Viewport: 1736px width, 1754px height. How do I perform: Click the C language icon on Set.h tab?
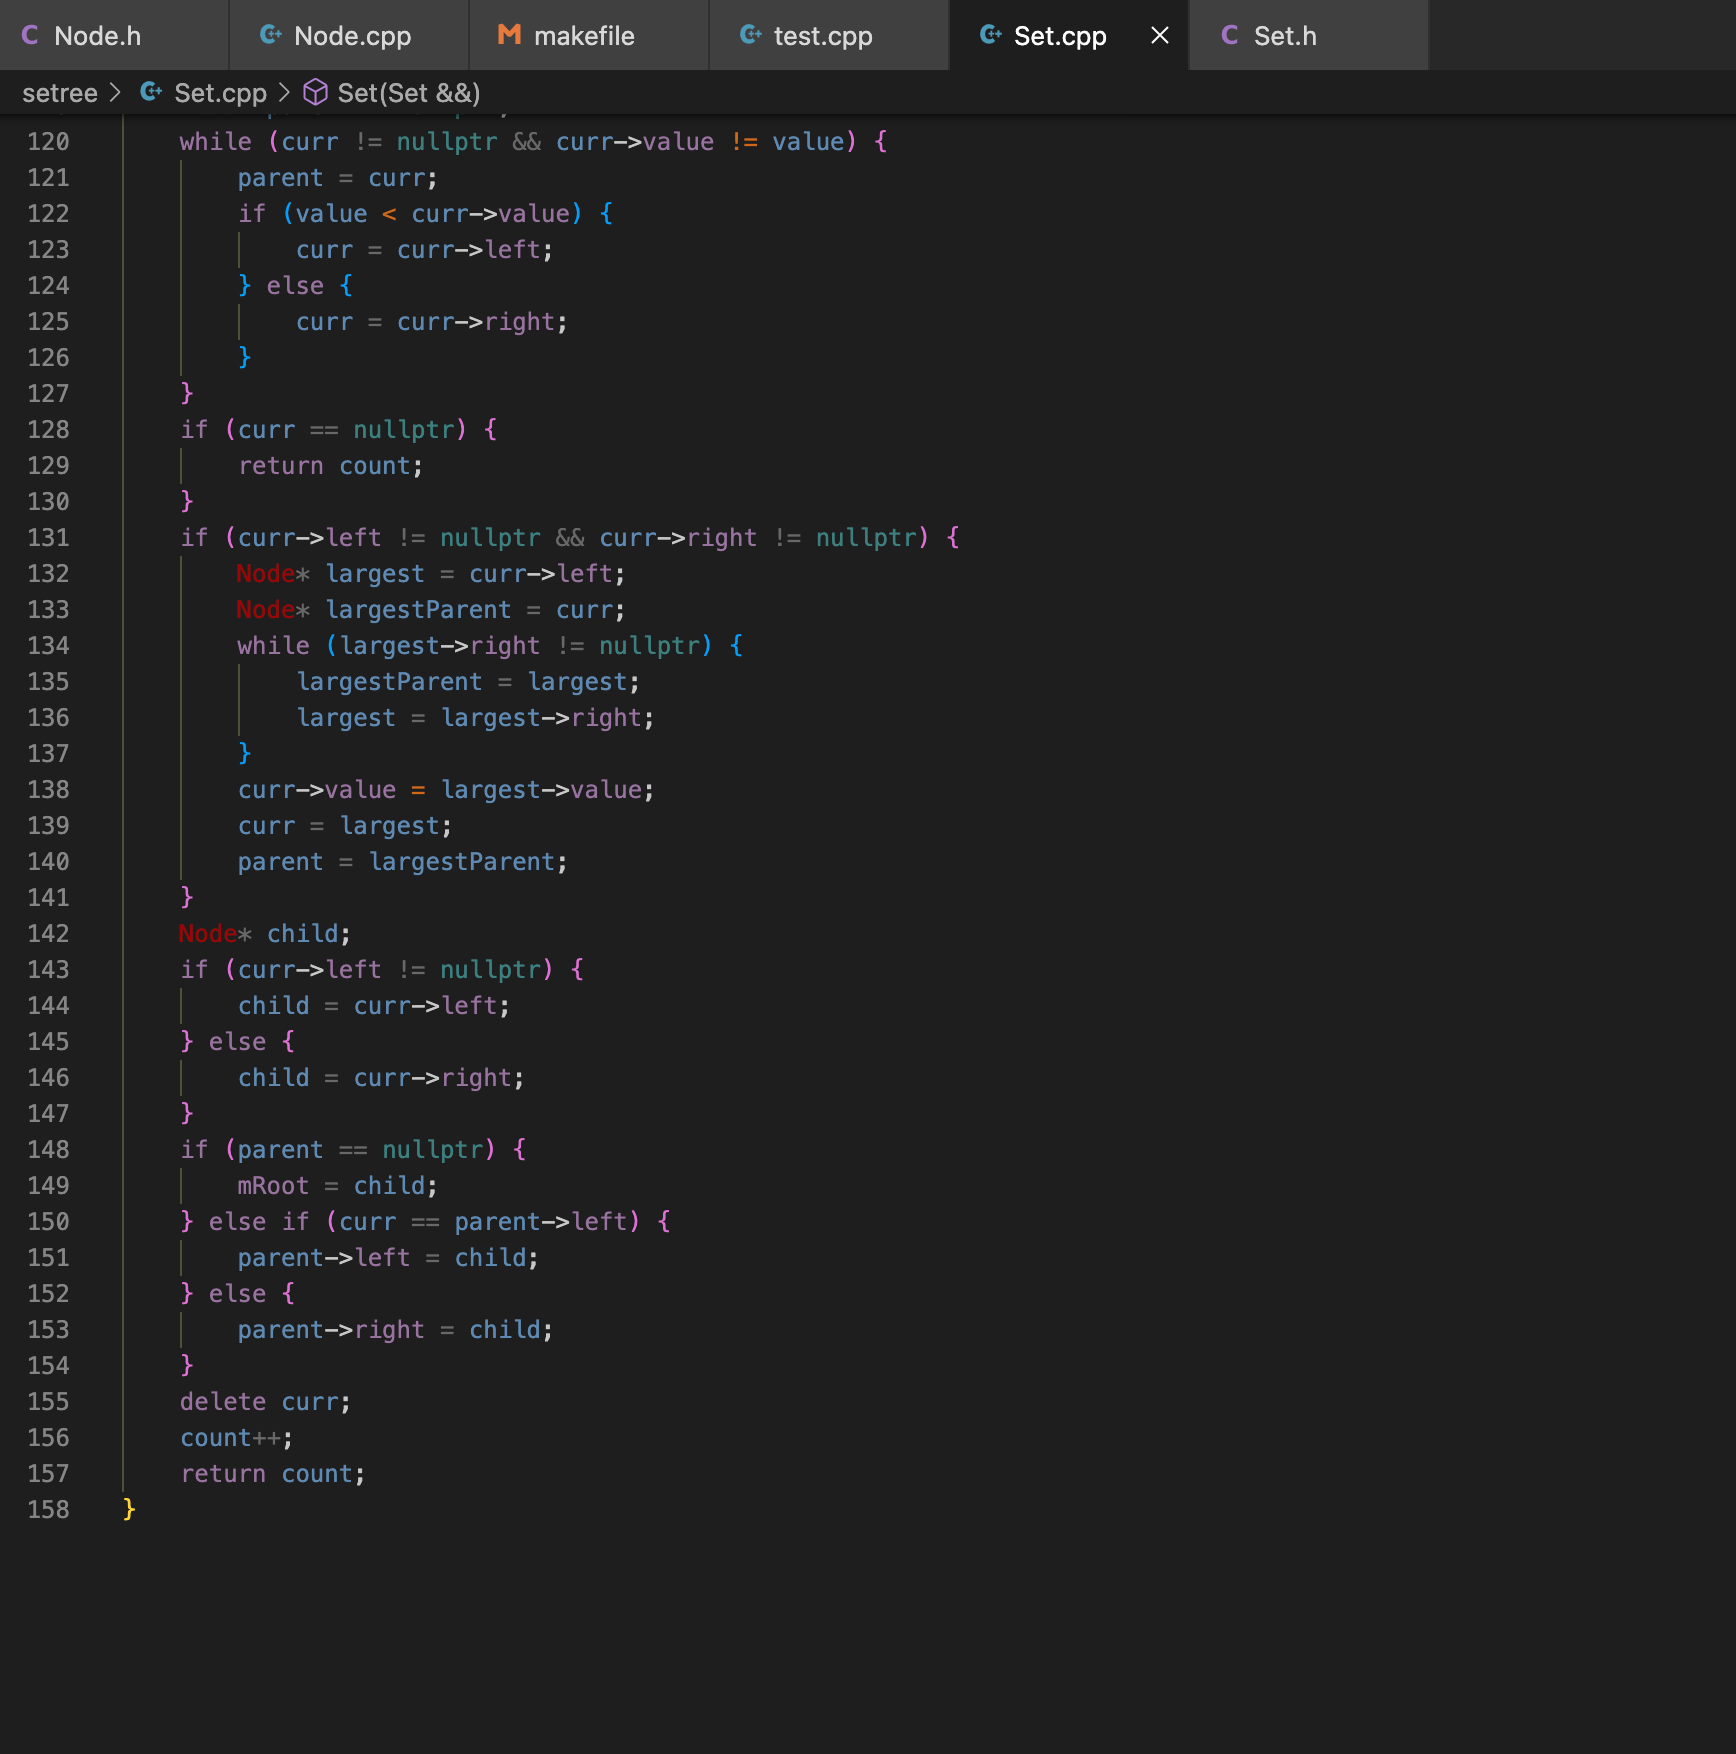1228,35
